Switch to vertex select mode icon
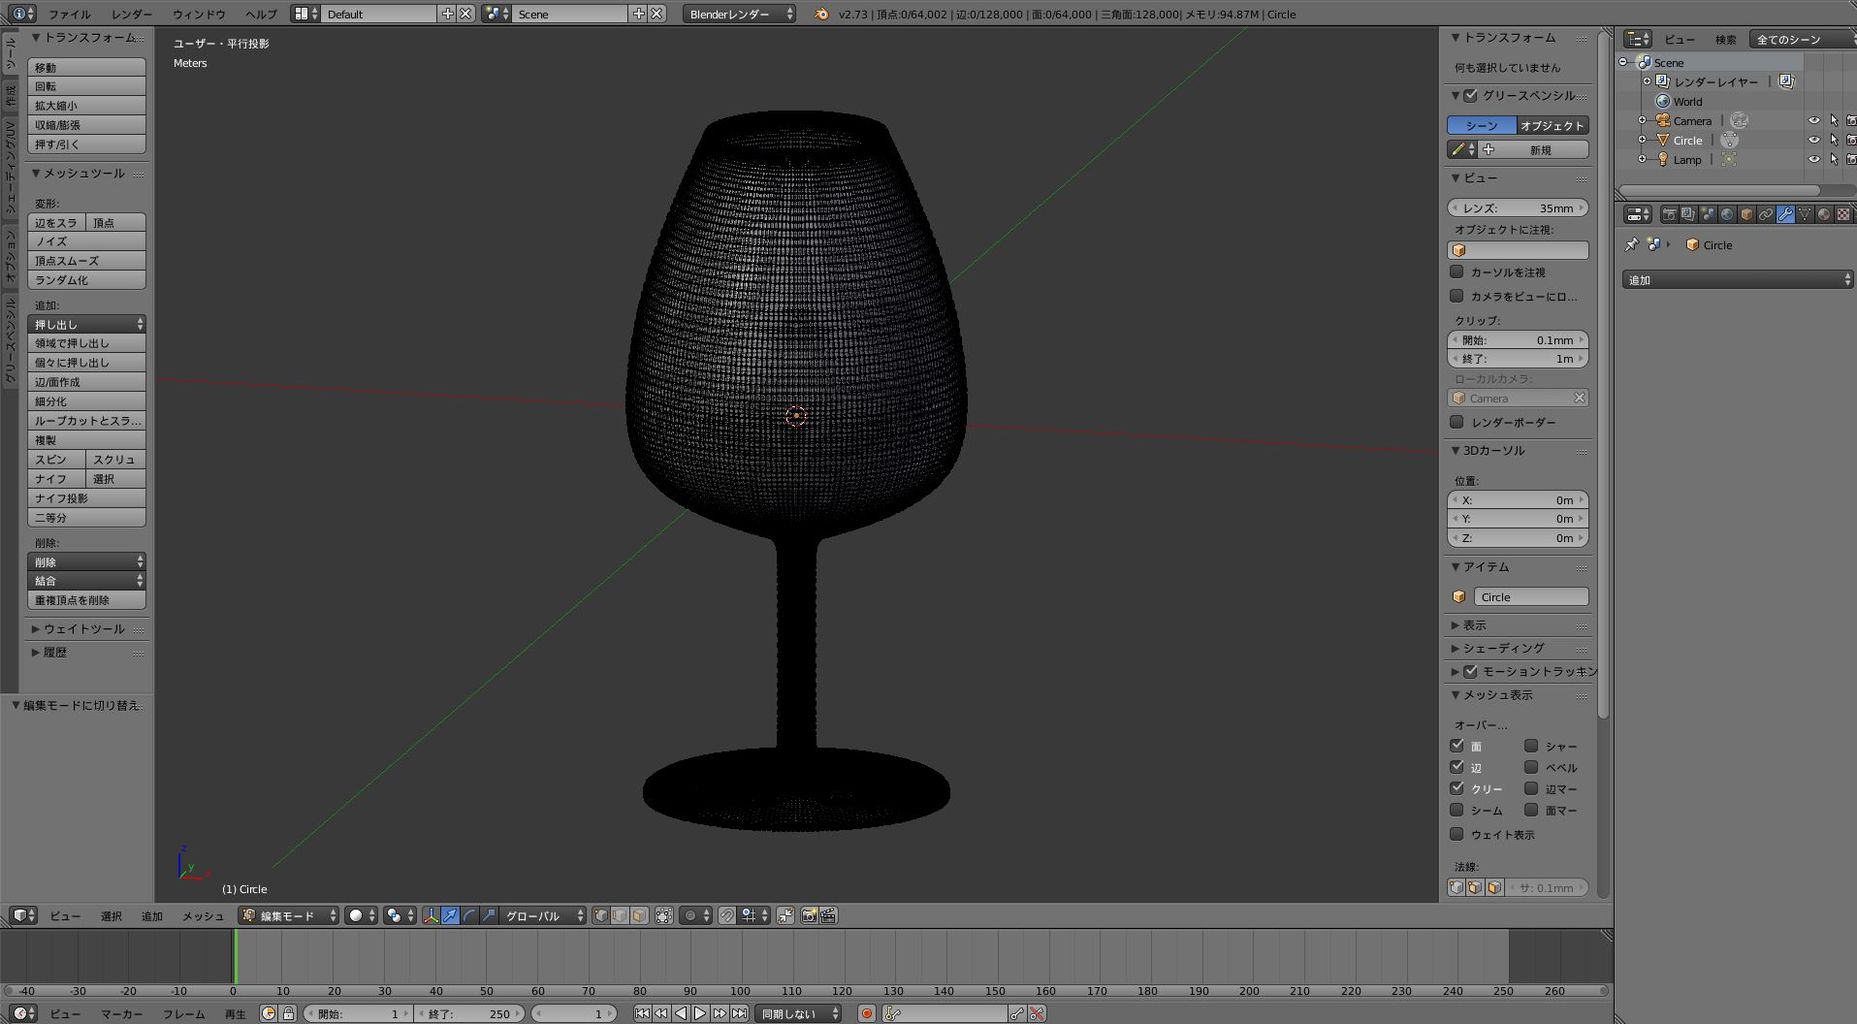Screen dimensions: 1857x1024 [600, 915]
